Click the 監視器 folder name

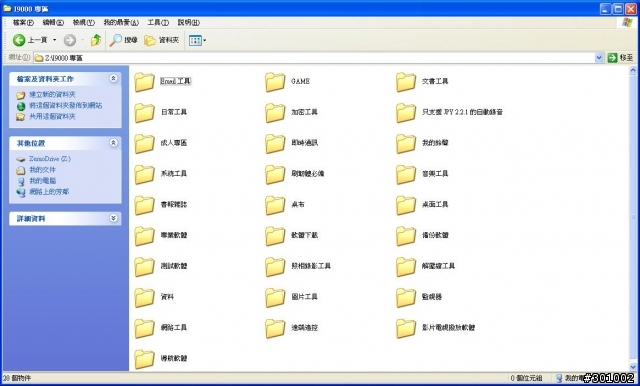point(432,297)
